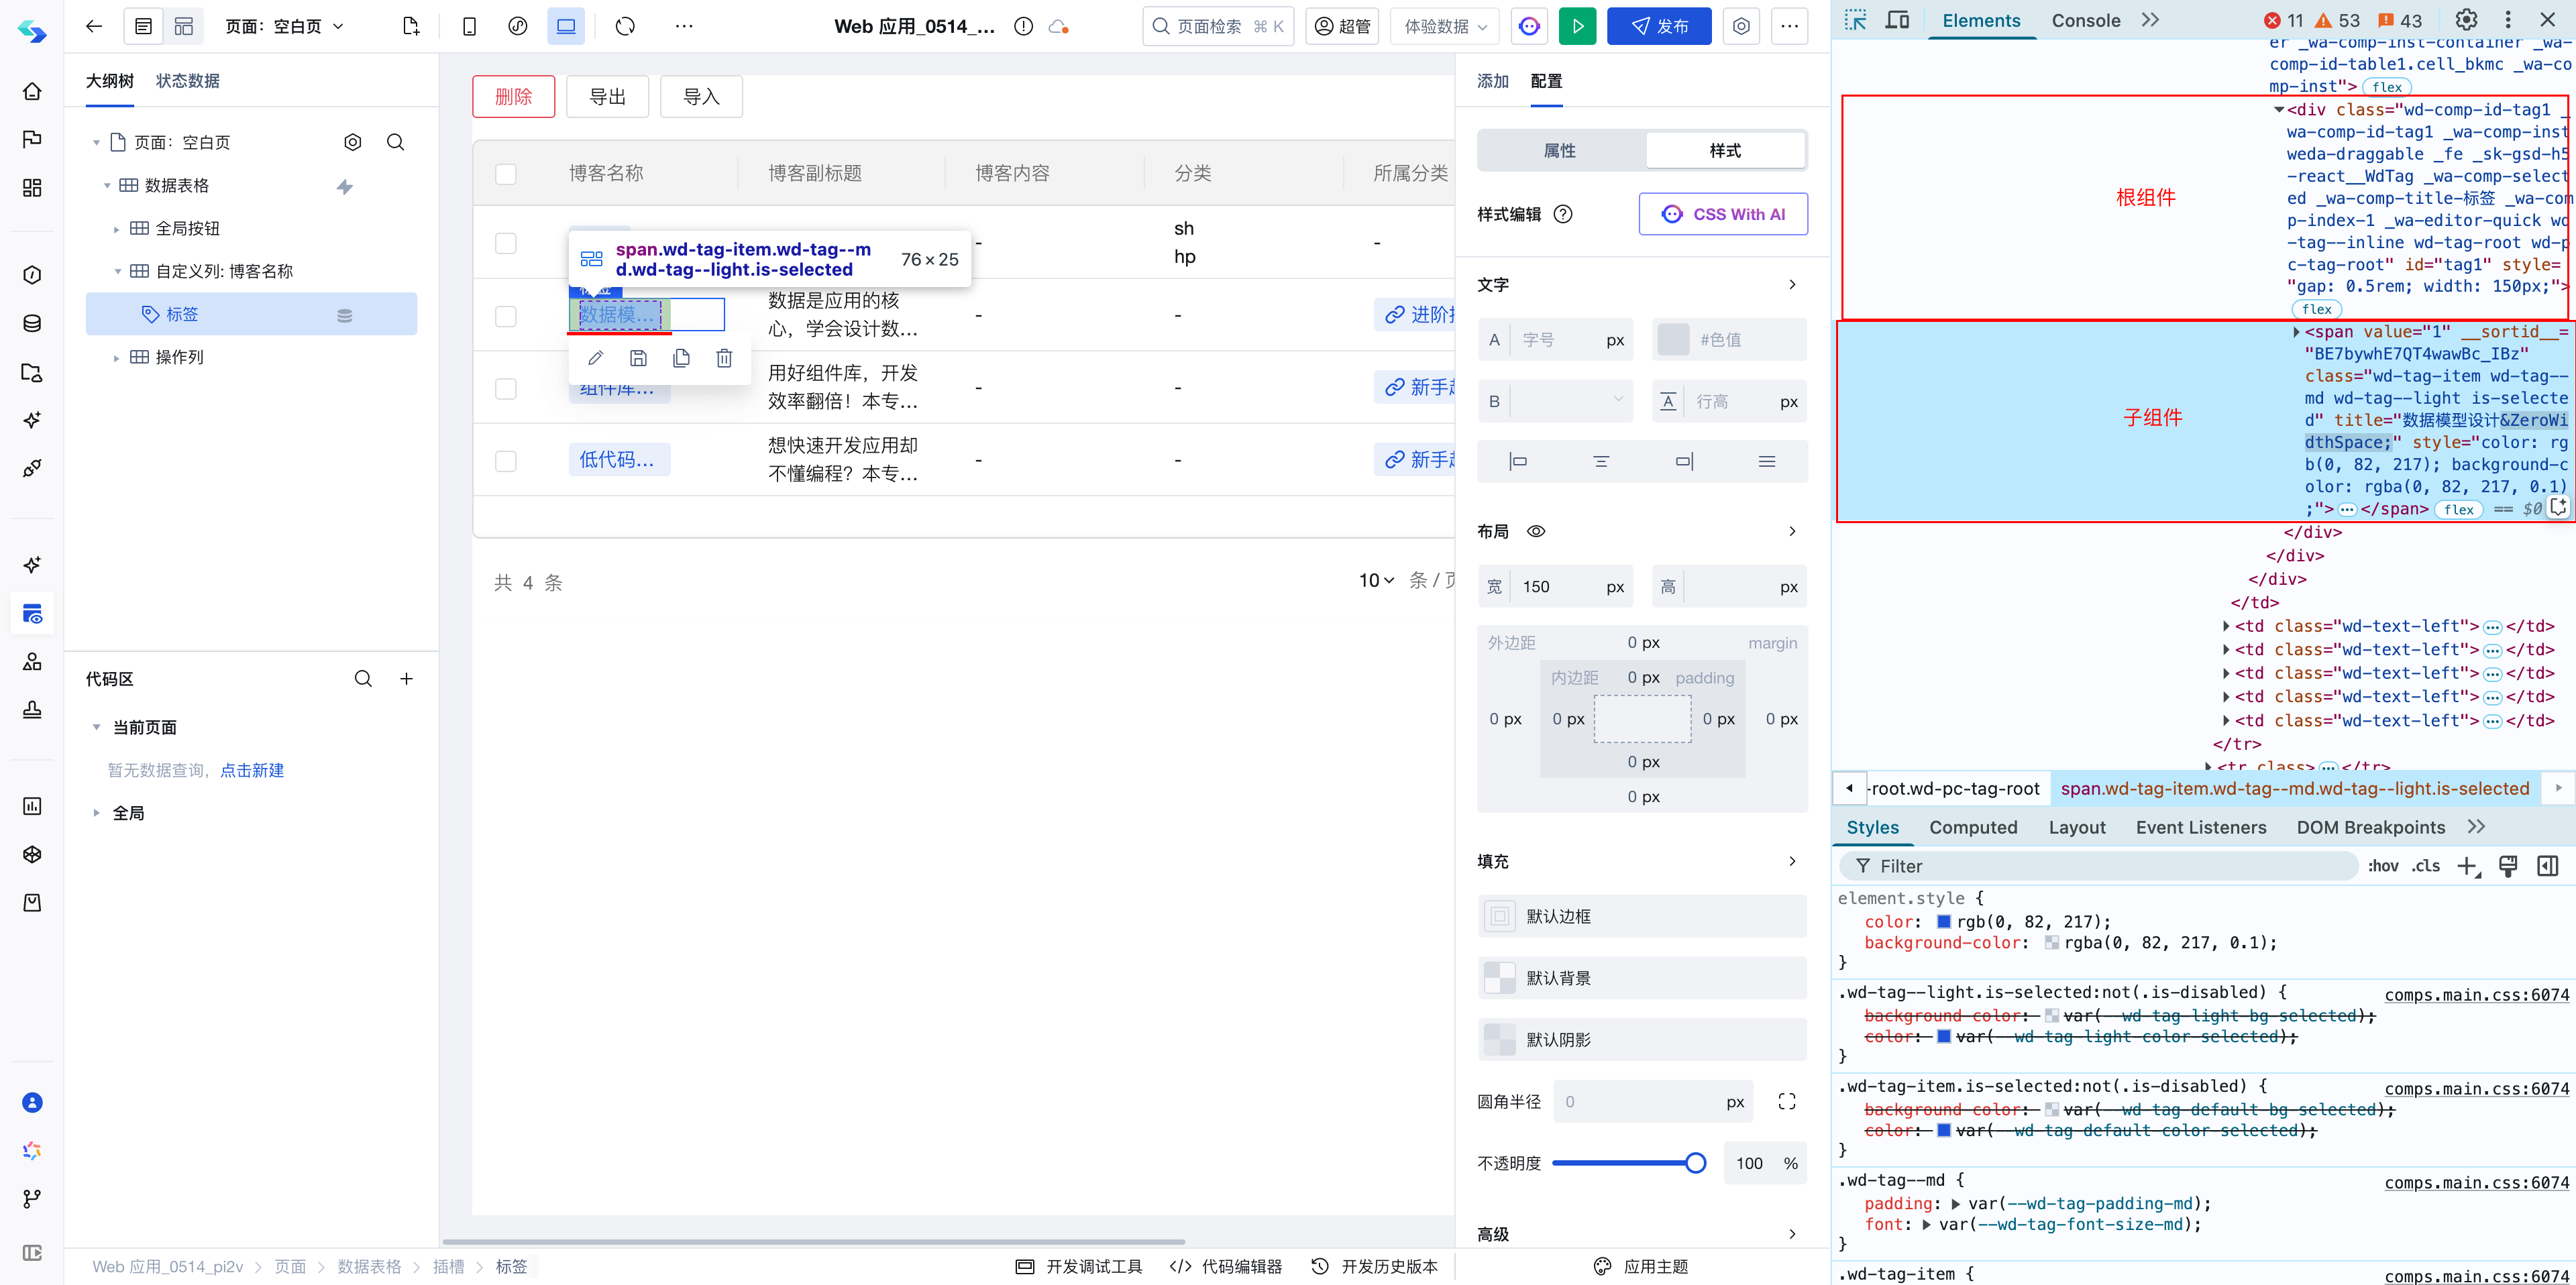Image resolution: width=2576 pixels, height=1285 pixels.
Task: Toggle layout visibility eye icon
Action: click(1536, 531)
